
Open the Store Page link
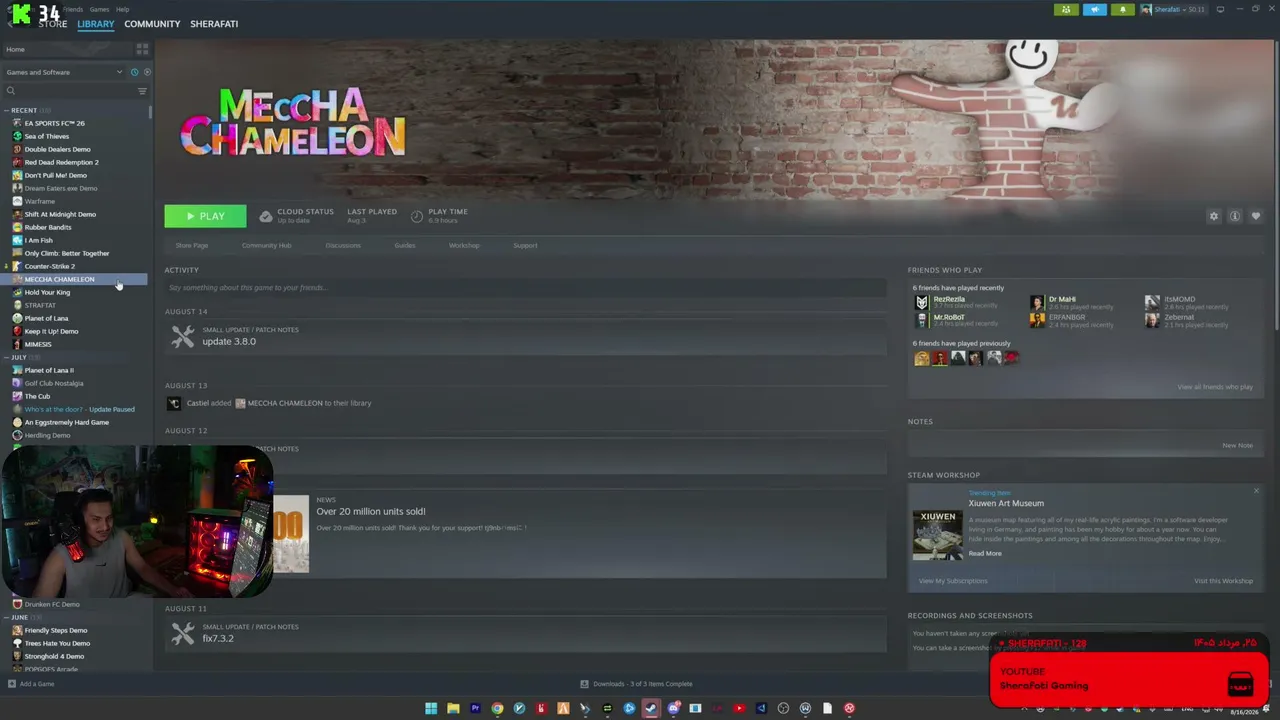192,245
